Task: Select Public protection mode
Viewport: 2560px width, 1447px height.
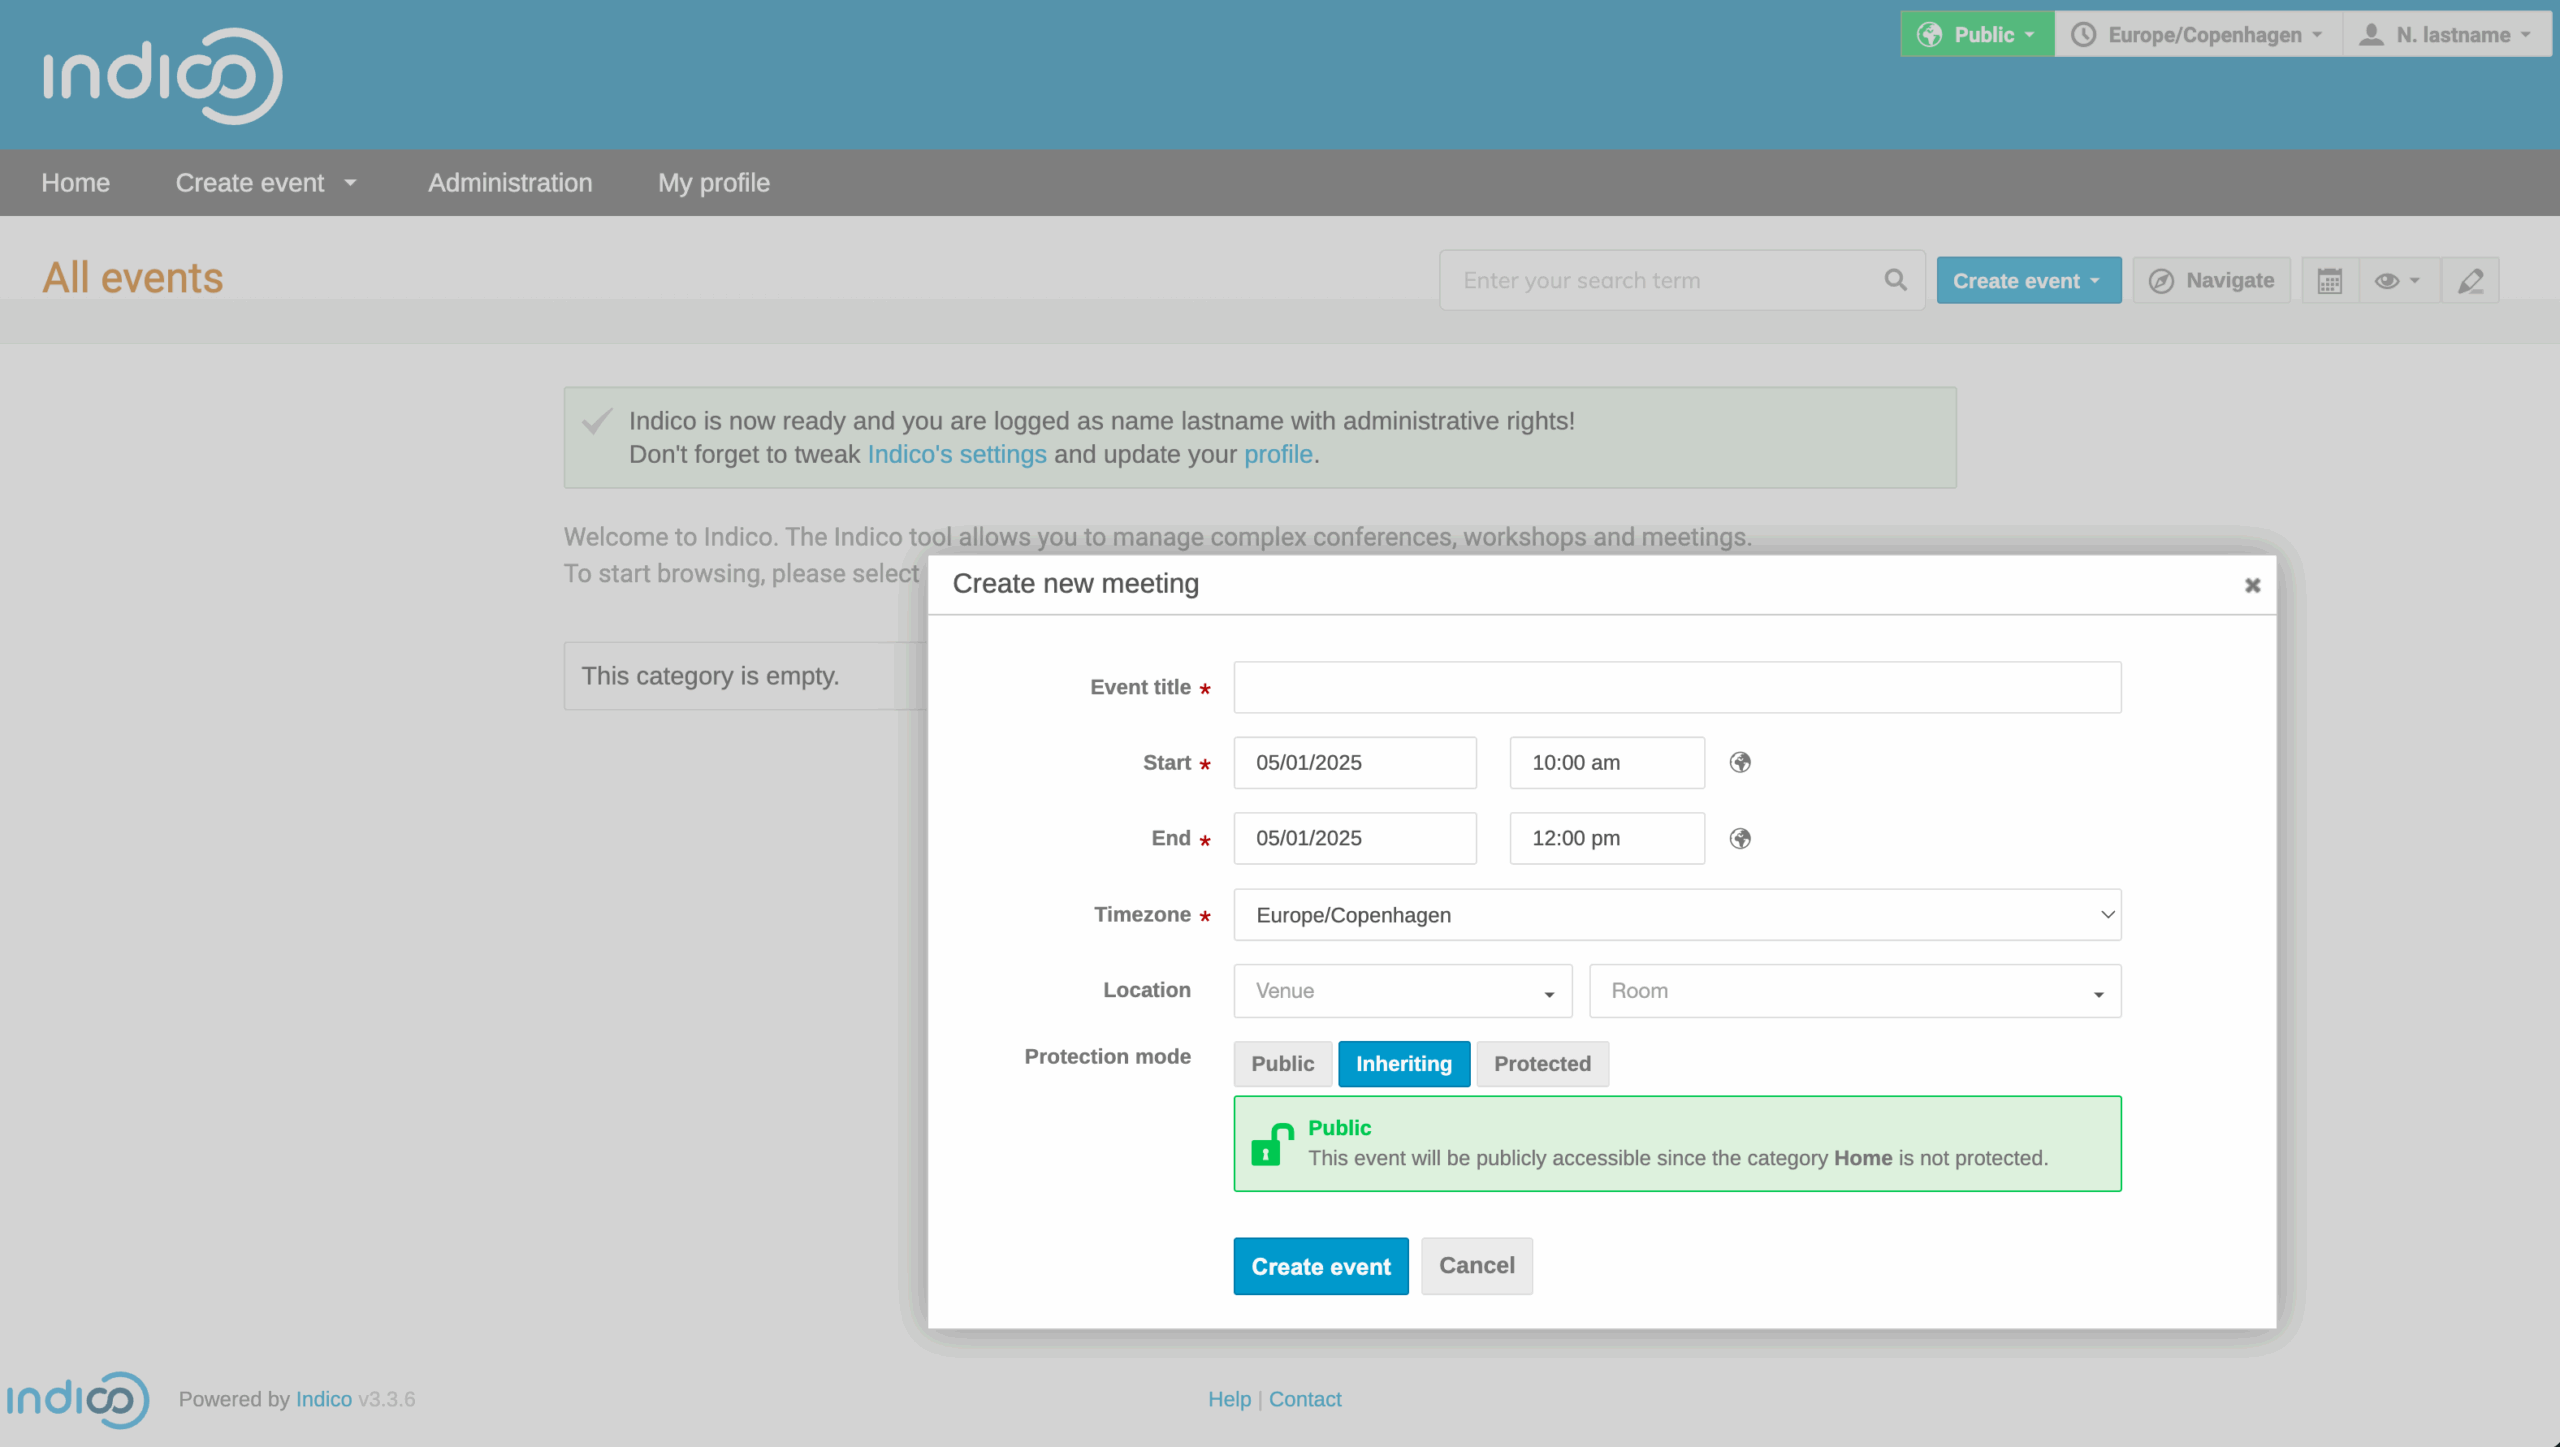Action: tap(1282, 1064)
